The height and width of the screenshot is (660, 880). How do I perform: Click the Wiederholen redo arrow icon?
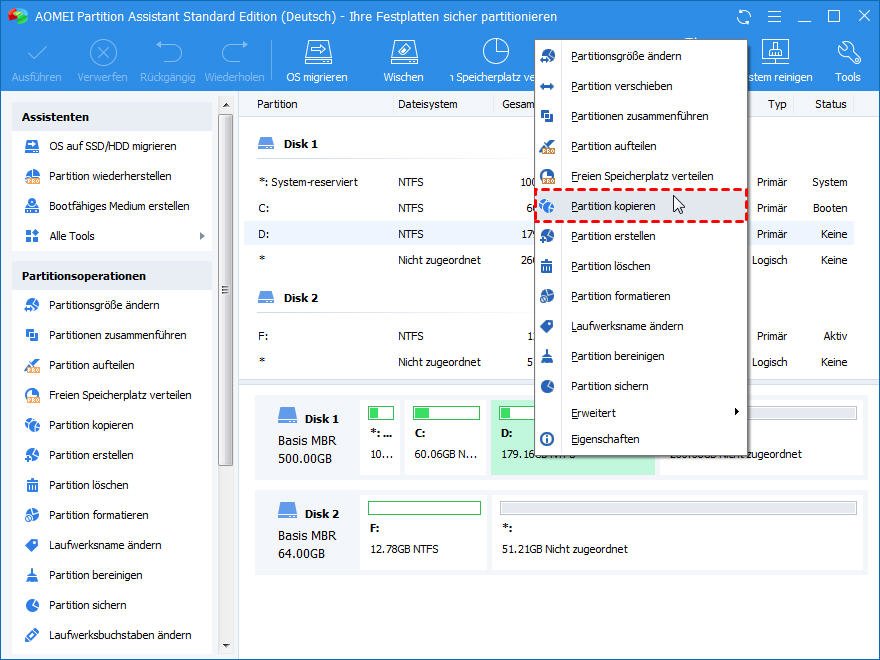(235, 53)
